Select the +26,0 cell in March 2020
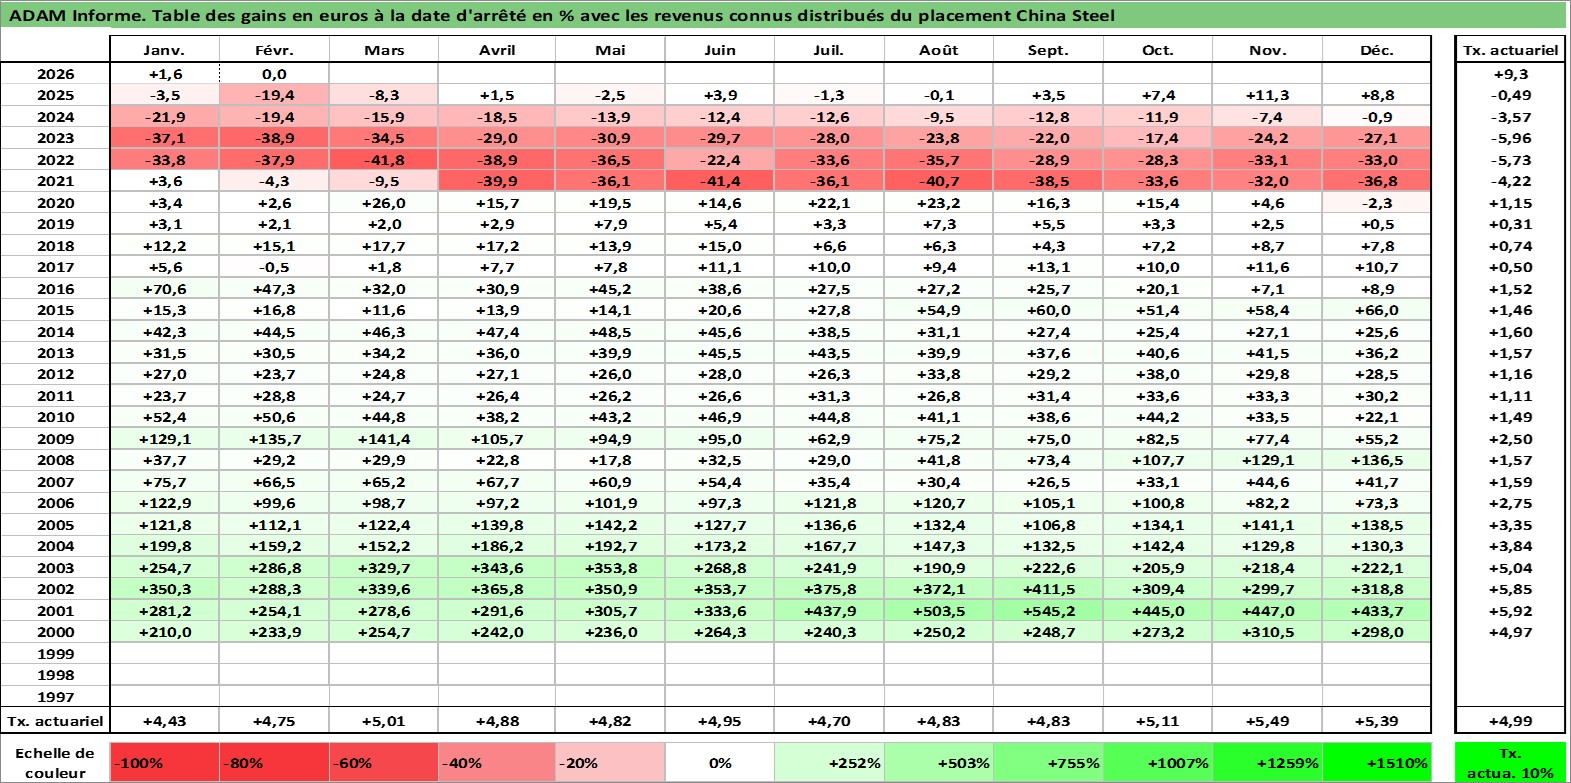Screen dimensions: 1571x783 384,203
